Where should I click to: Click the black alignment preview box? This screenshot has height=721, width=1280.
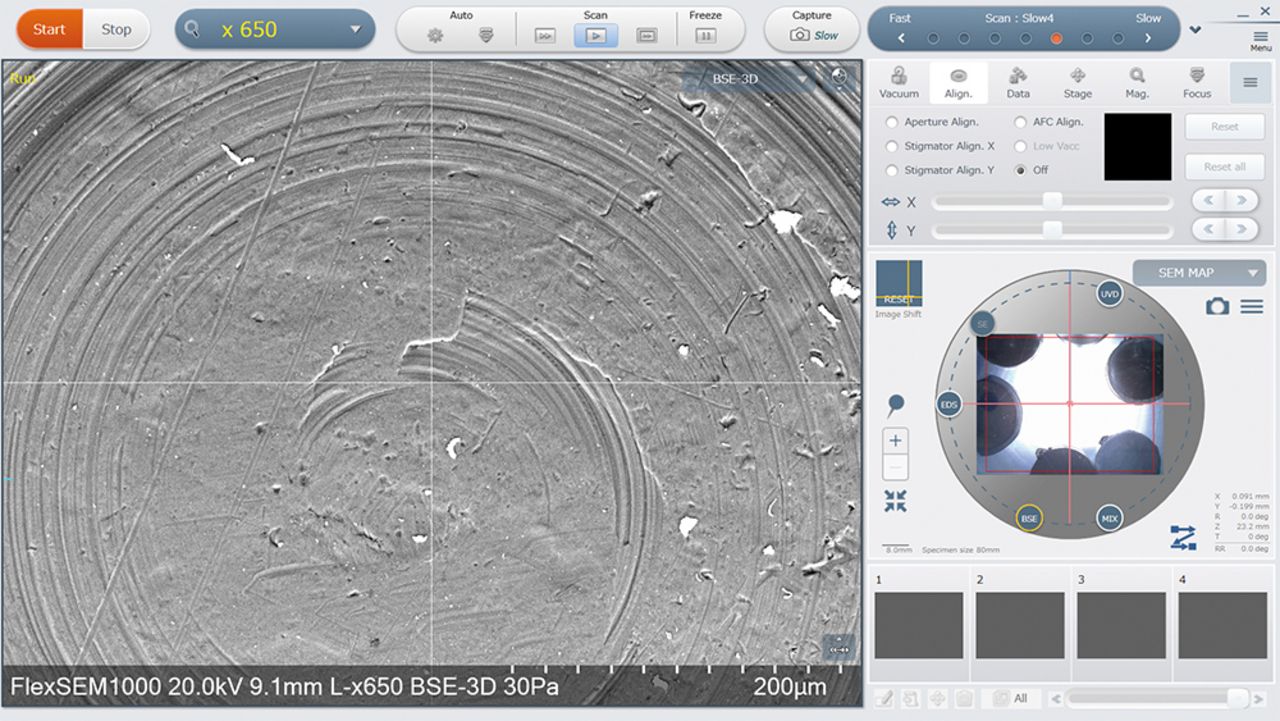pos(1138,147)
